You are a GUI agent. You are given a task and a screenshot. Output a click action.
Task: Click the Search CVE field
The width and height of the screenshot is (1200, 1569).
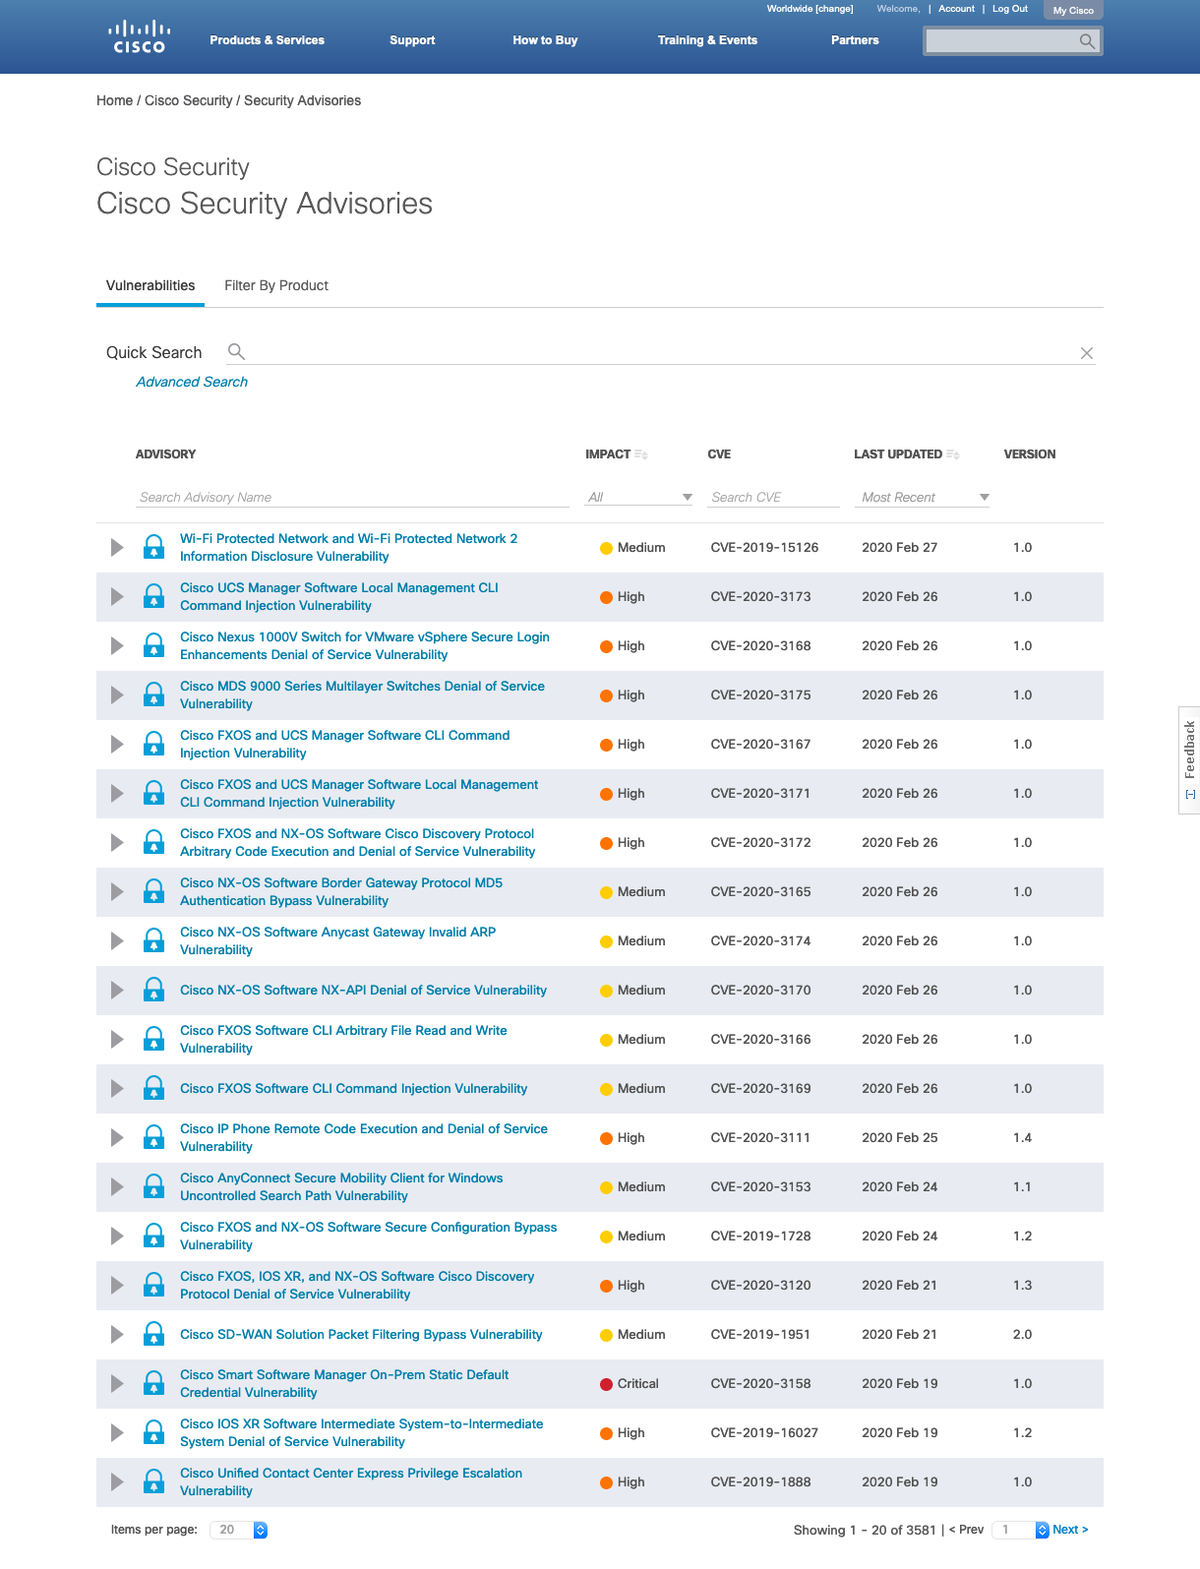773,497
